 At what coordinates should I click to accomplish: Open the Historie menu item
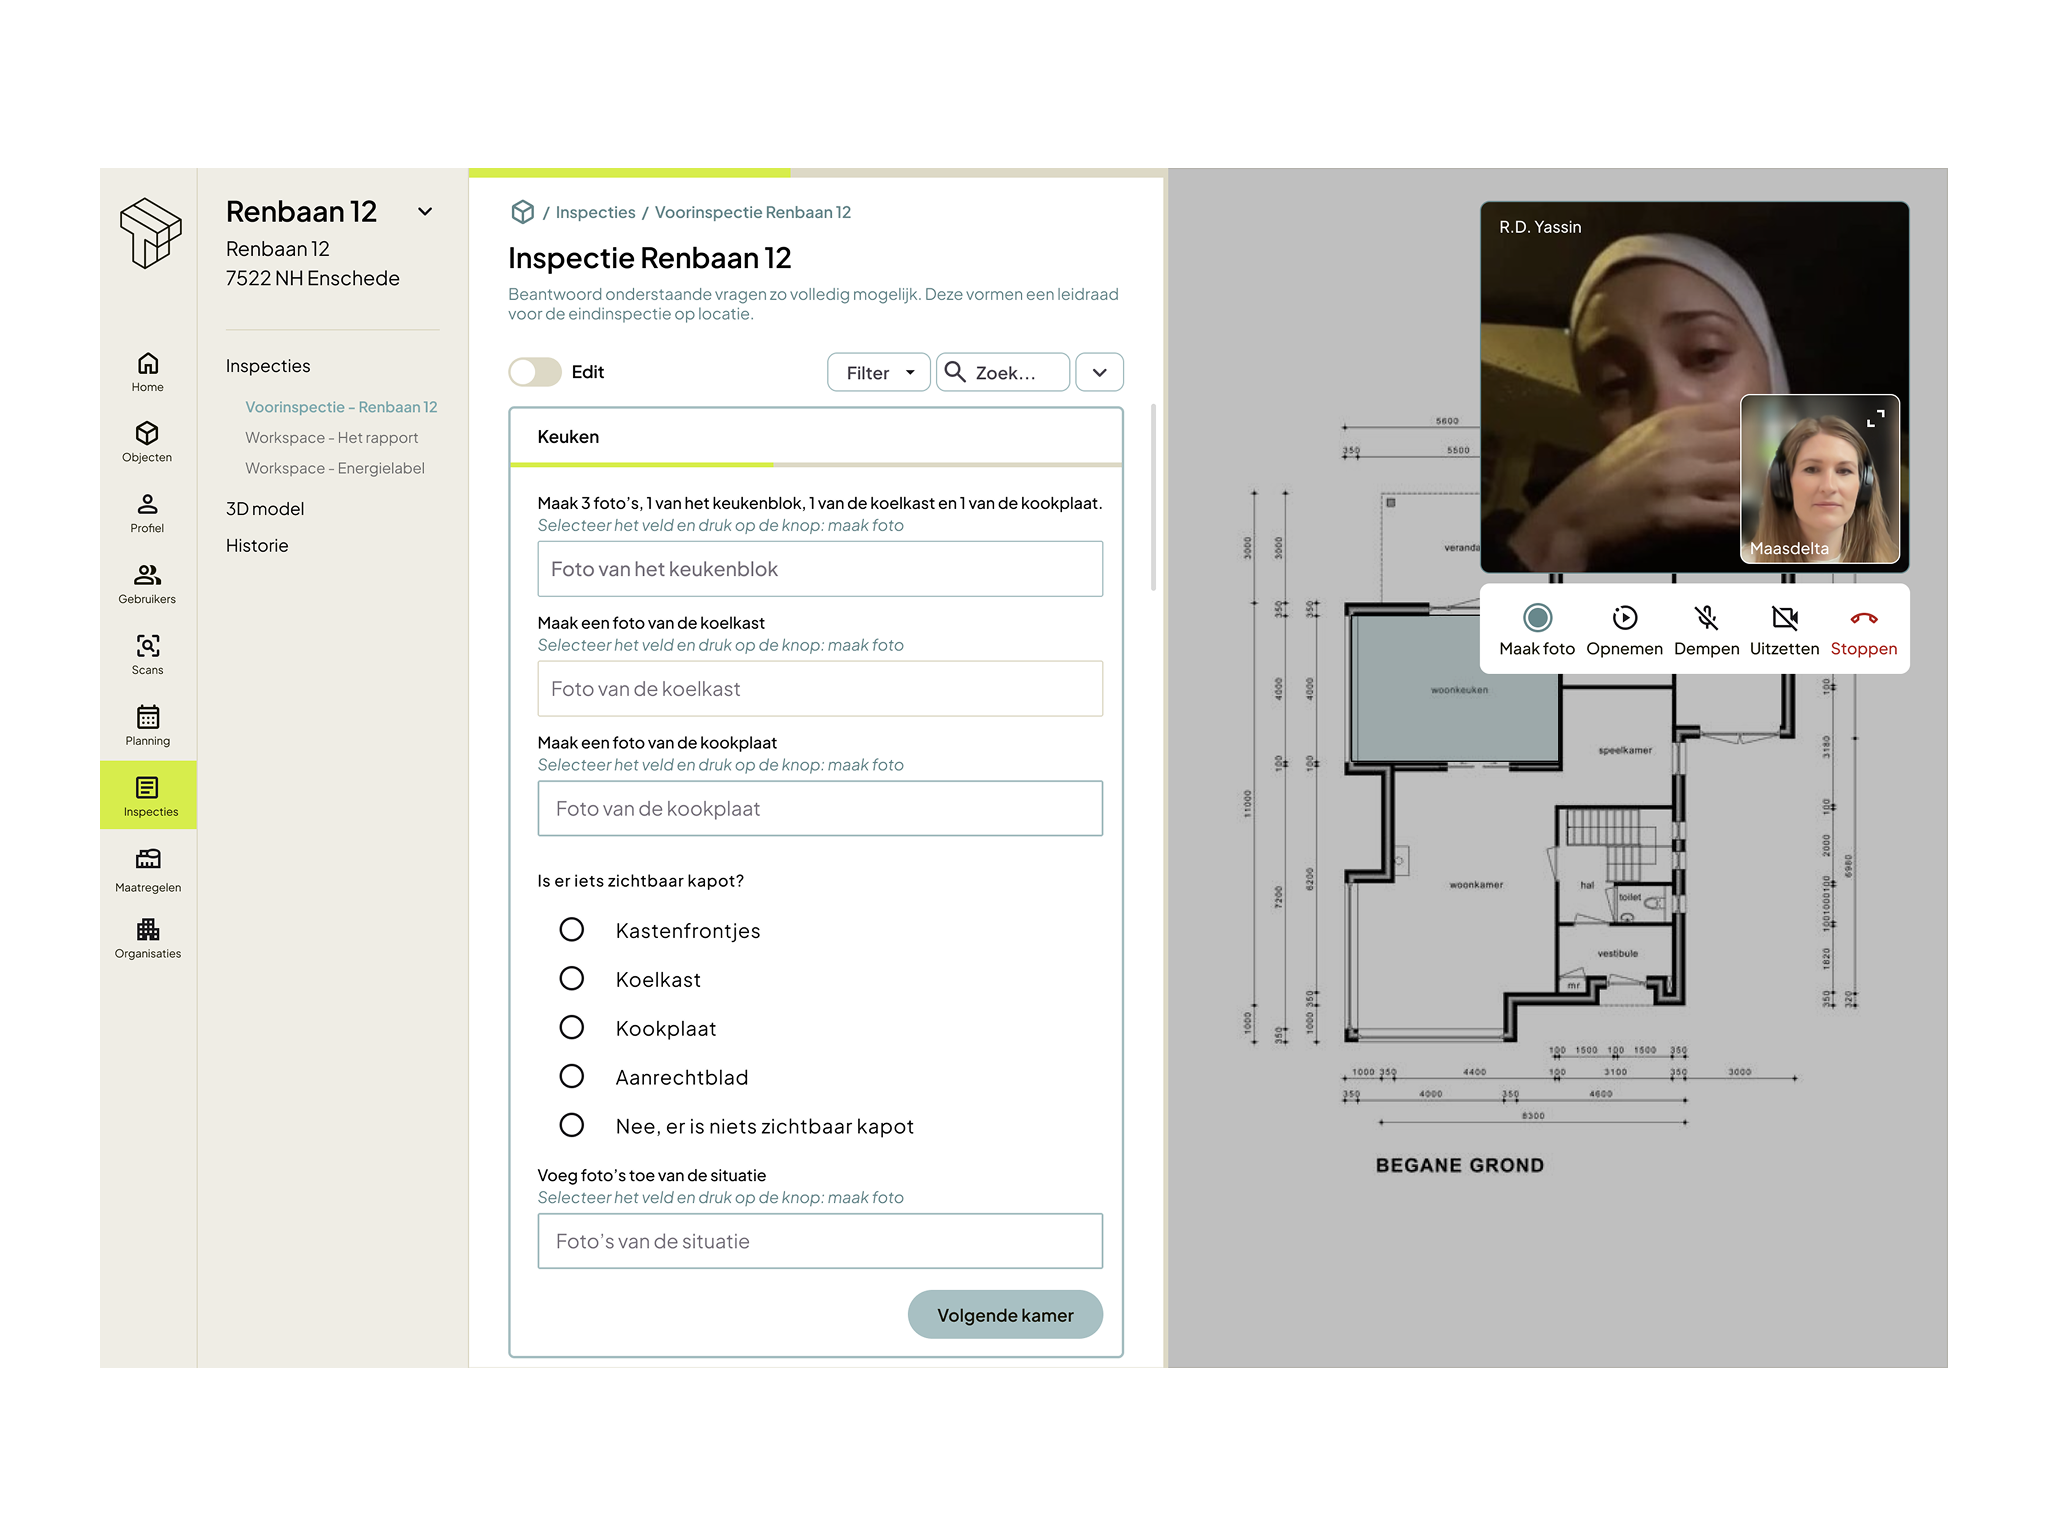257,546
